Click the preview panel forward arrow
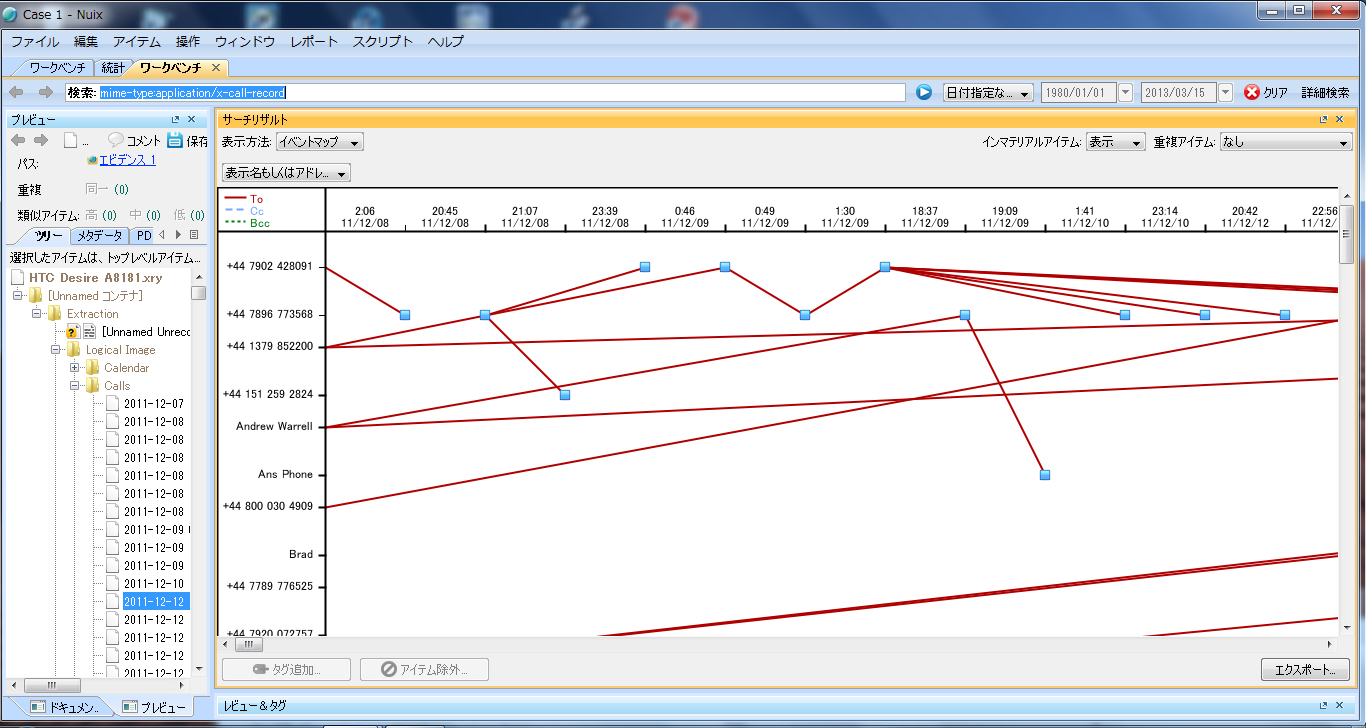 click(x=40, y=140)
